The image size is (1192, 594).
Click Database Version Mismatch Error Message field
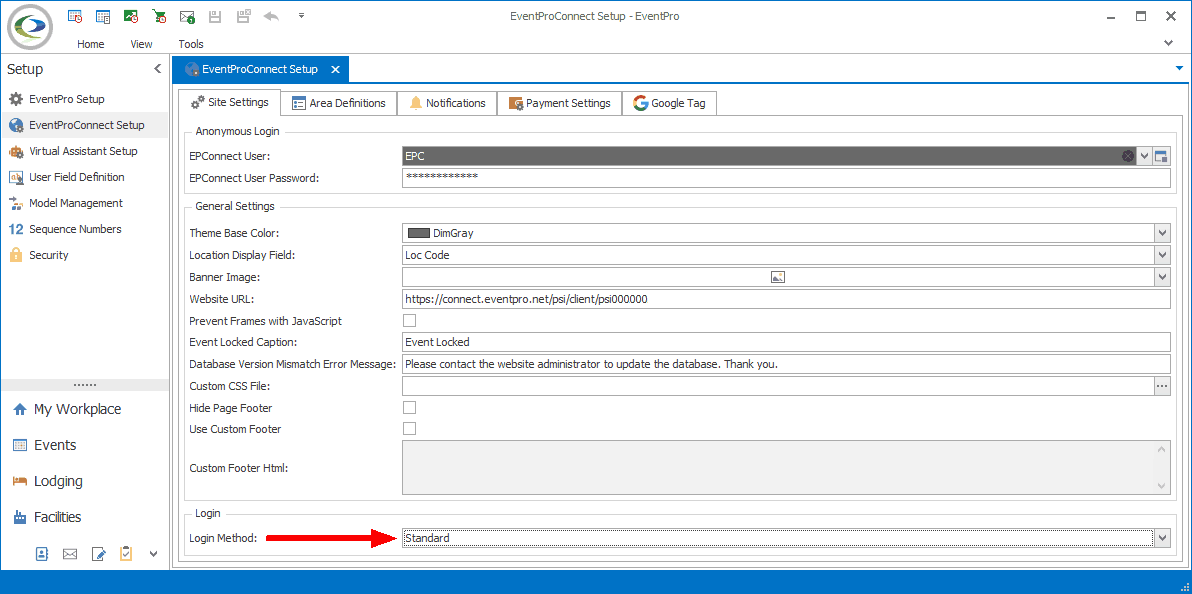click(786, 364)
